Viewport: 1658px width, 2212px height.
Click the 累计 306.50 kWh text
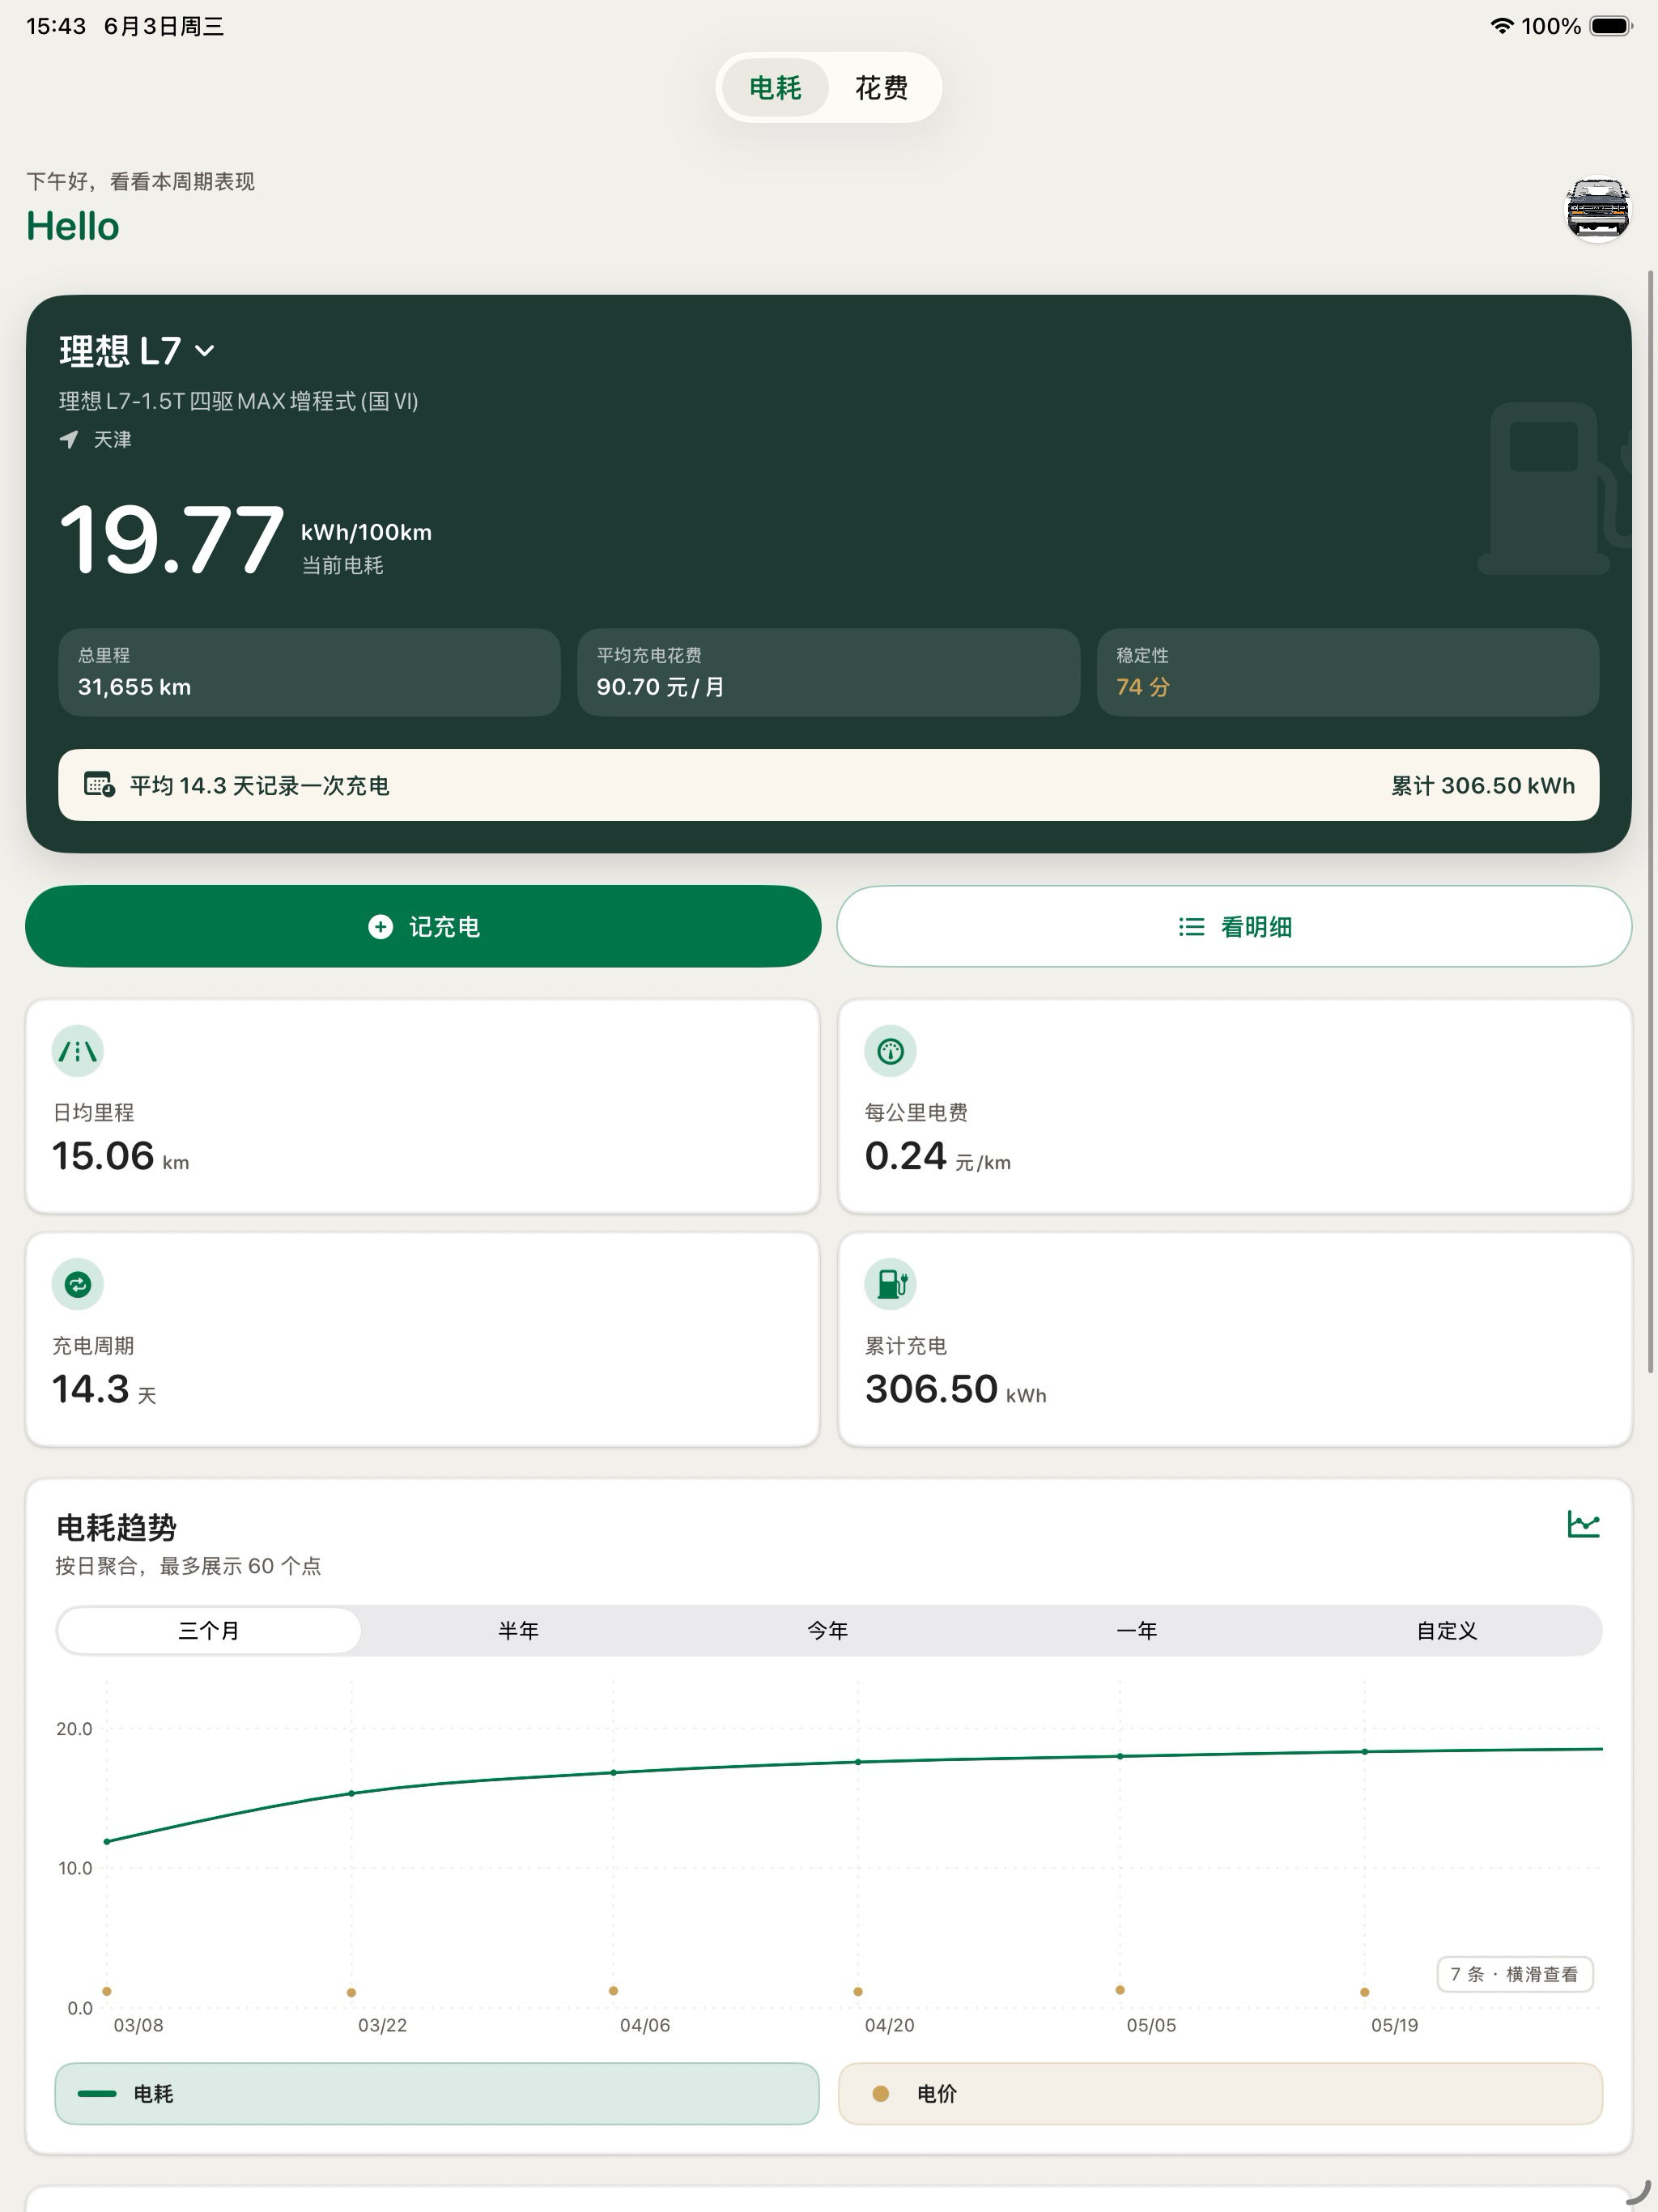1483,786
